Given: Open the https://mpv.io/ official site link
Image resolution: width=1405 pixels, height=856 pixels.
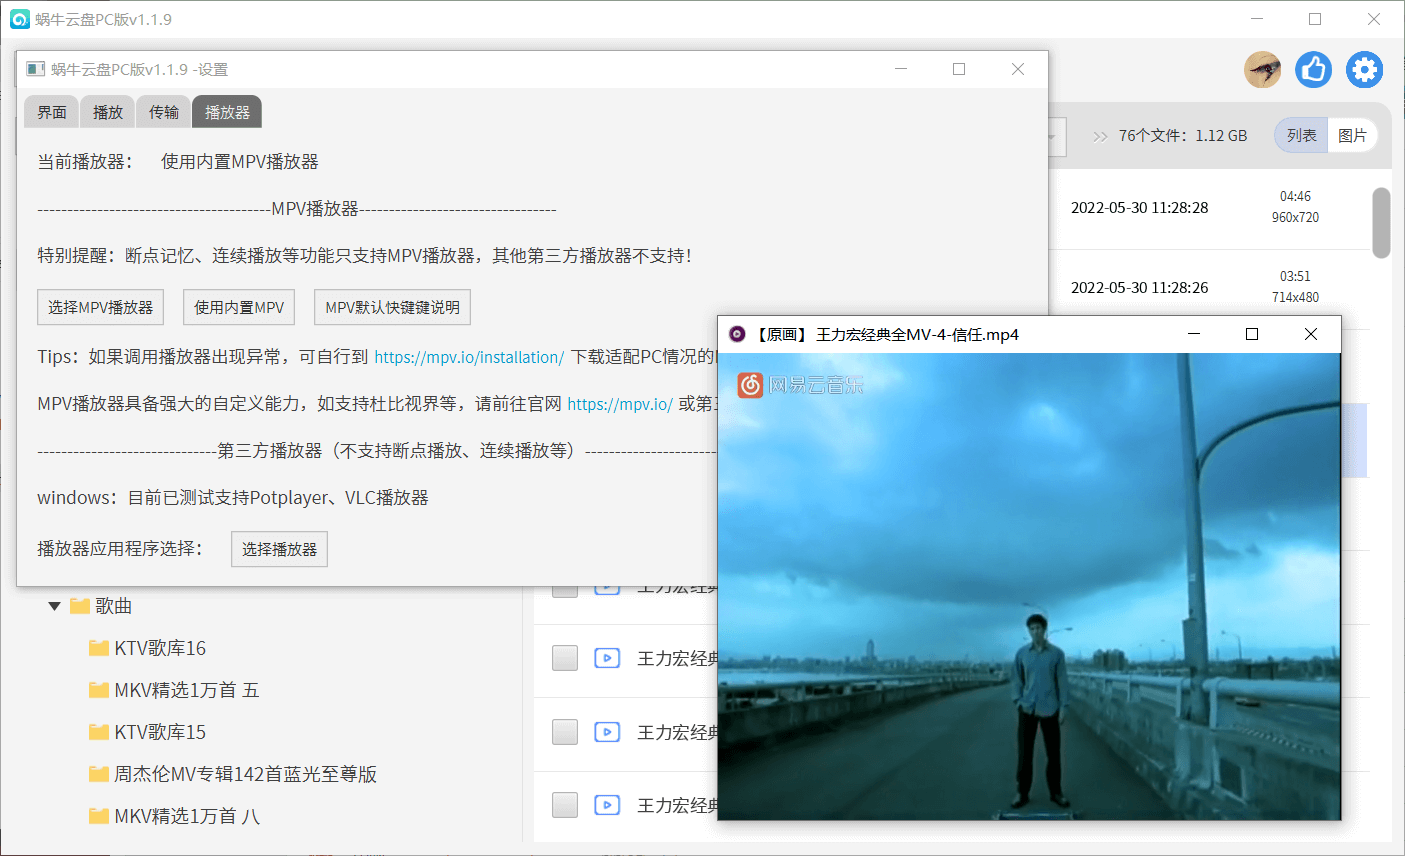Looking at the screenshot, I should coord(620,404).
